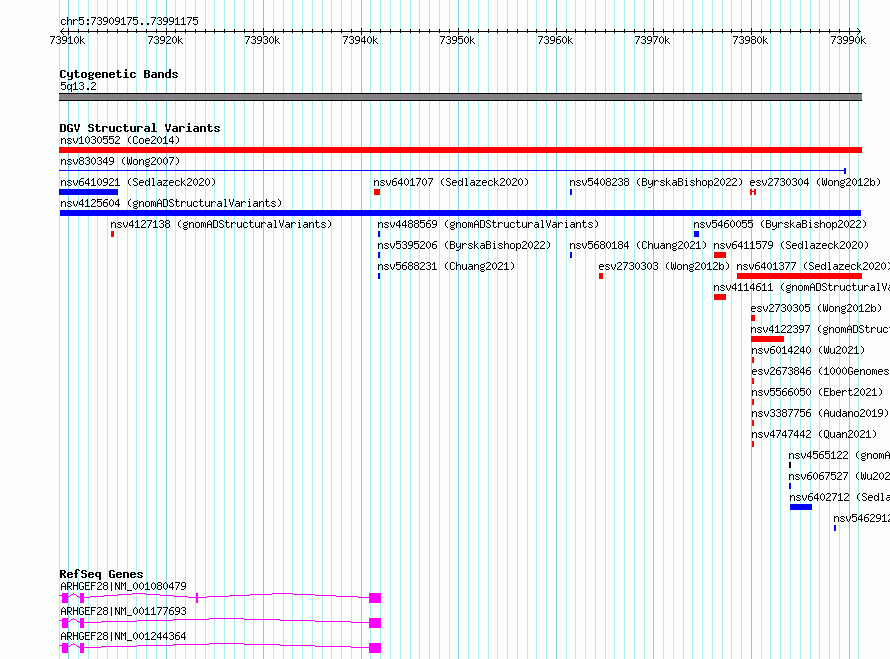Open the nsv4125604 (gnomADStructuralVariants) label
The image size is (890, 659).
pos(171,203)
